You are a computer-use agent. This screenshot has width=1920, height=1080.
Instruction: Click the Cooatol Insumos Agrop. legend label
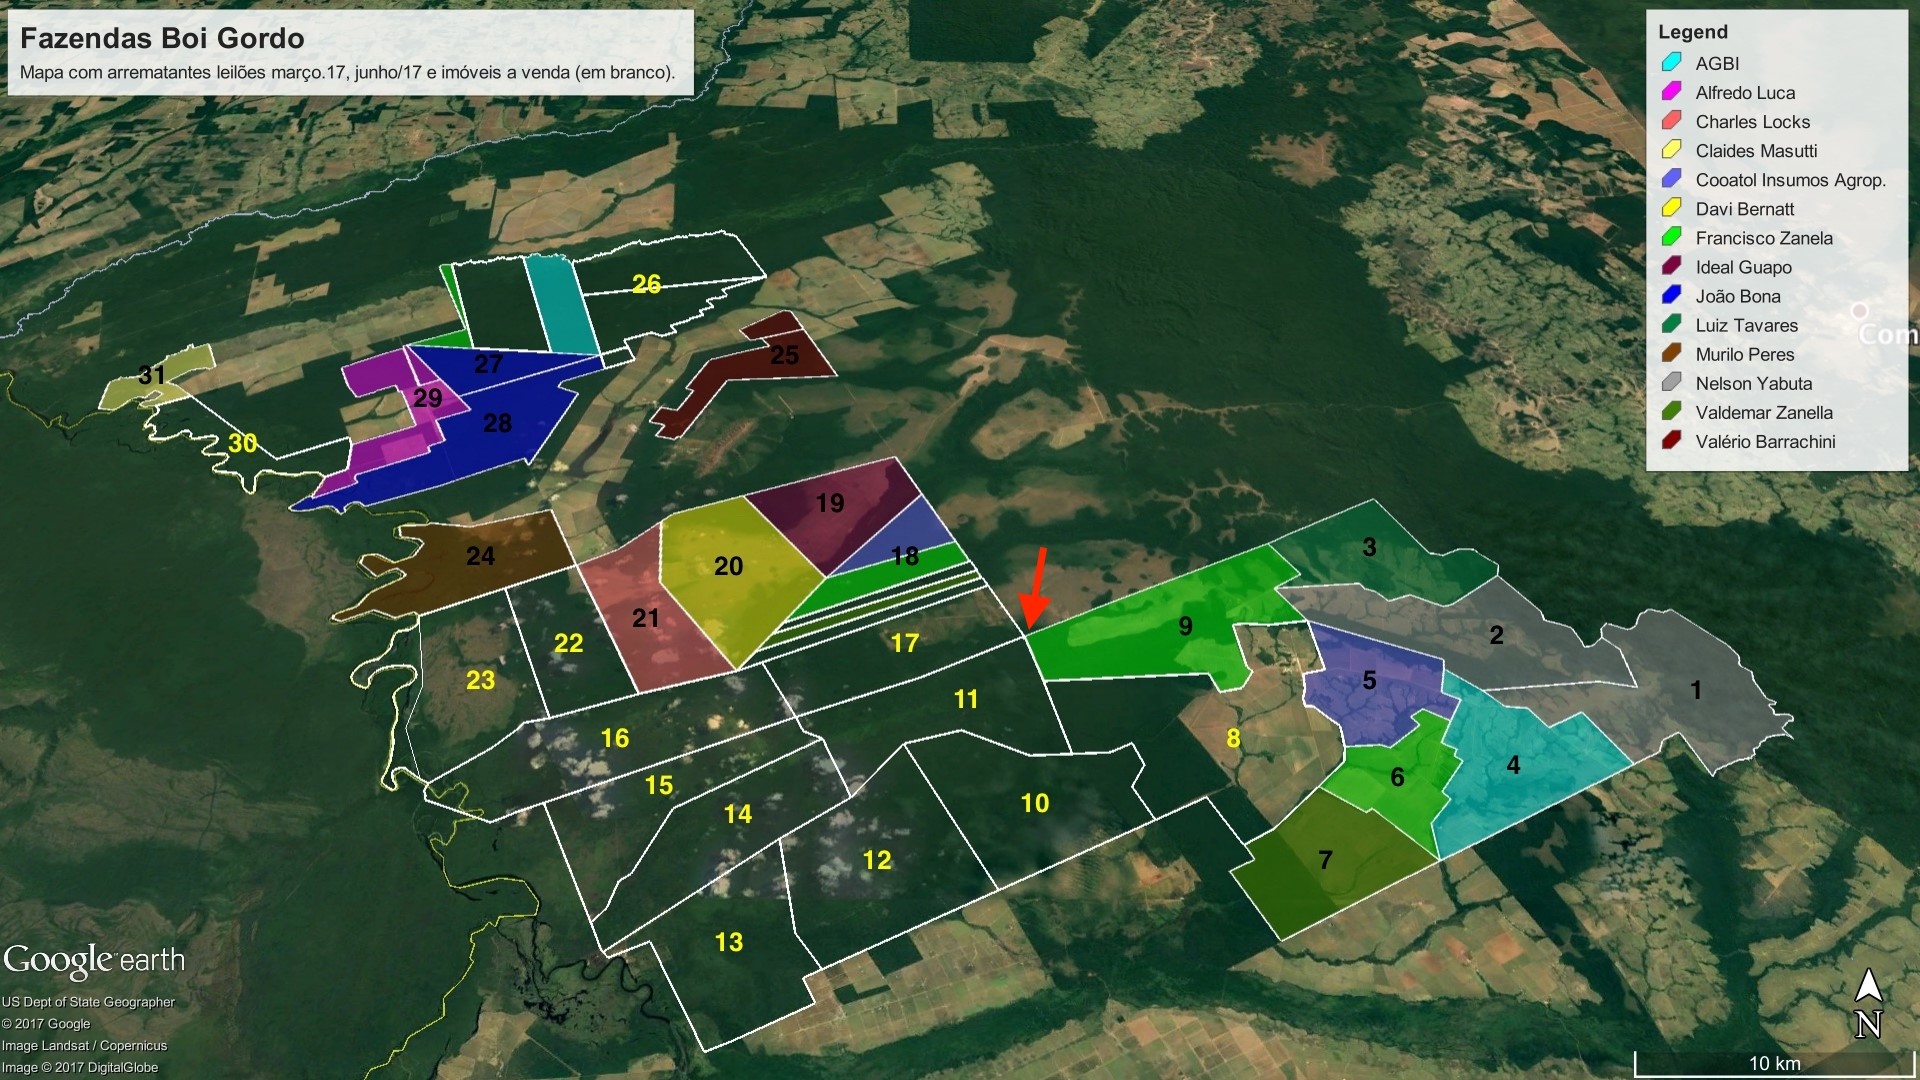1790,180
